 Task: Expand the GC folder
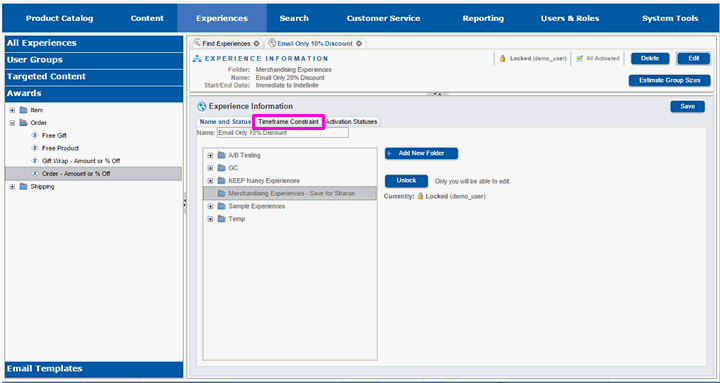click(x=210, y=168)
